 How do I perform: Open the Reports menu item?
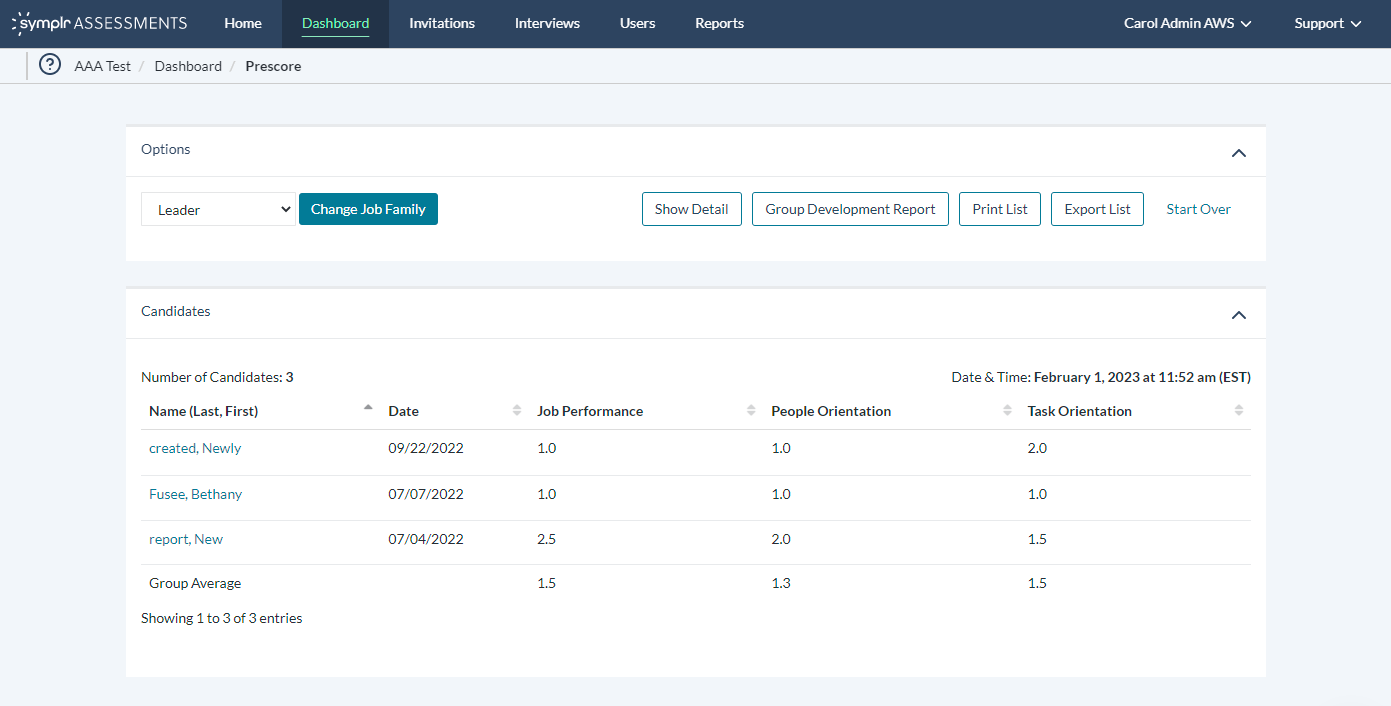(719, 23)
